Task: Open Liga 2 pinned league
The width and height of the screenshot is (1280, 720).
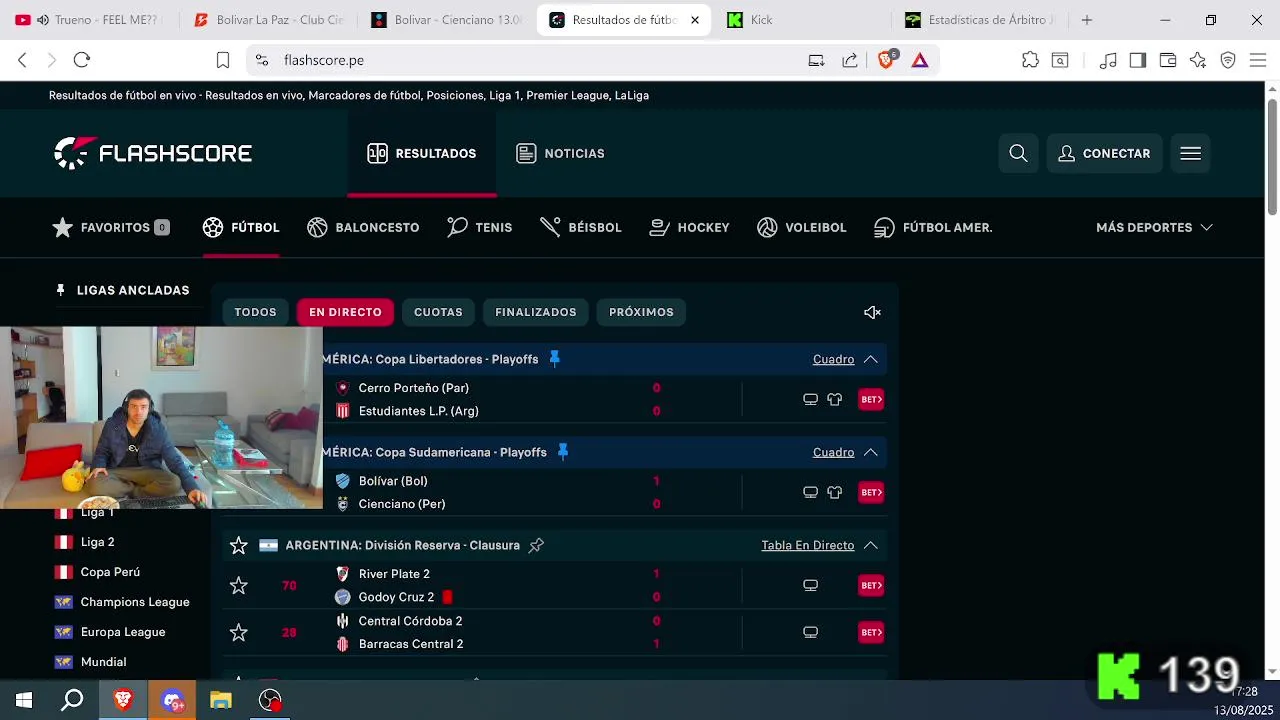Action: [x=97, y=542]
